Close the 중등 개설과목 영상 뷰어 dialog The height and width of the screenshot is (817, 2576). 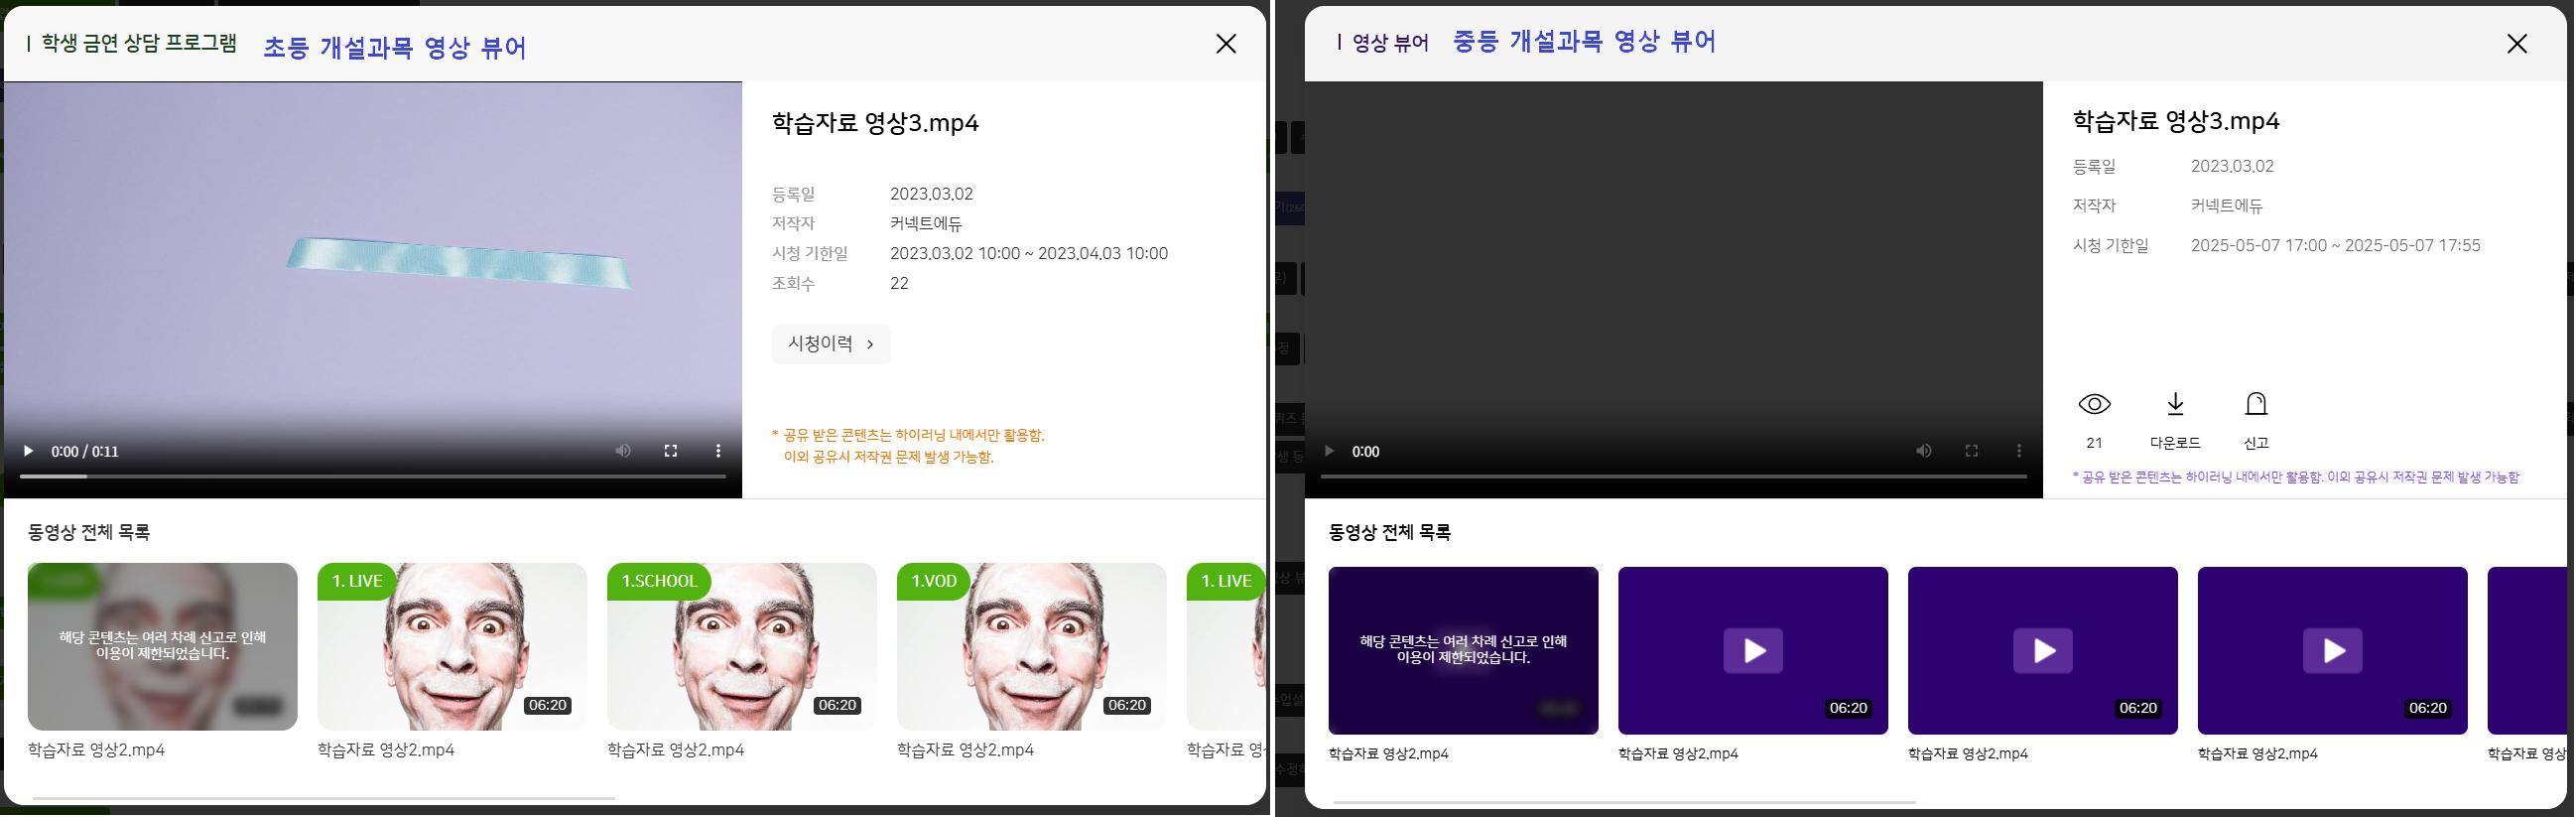[x=2517, y=44]
